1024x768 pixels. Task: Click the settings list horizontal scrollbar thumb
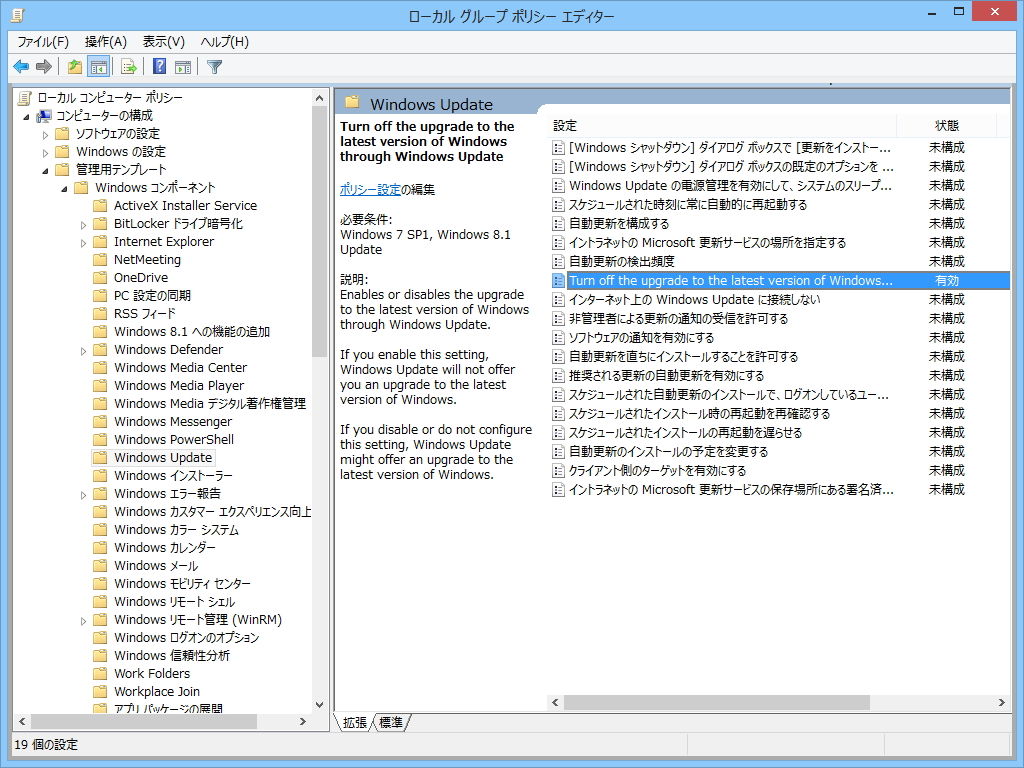tap(716, 703)
